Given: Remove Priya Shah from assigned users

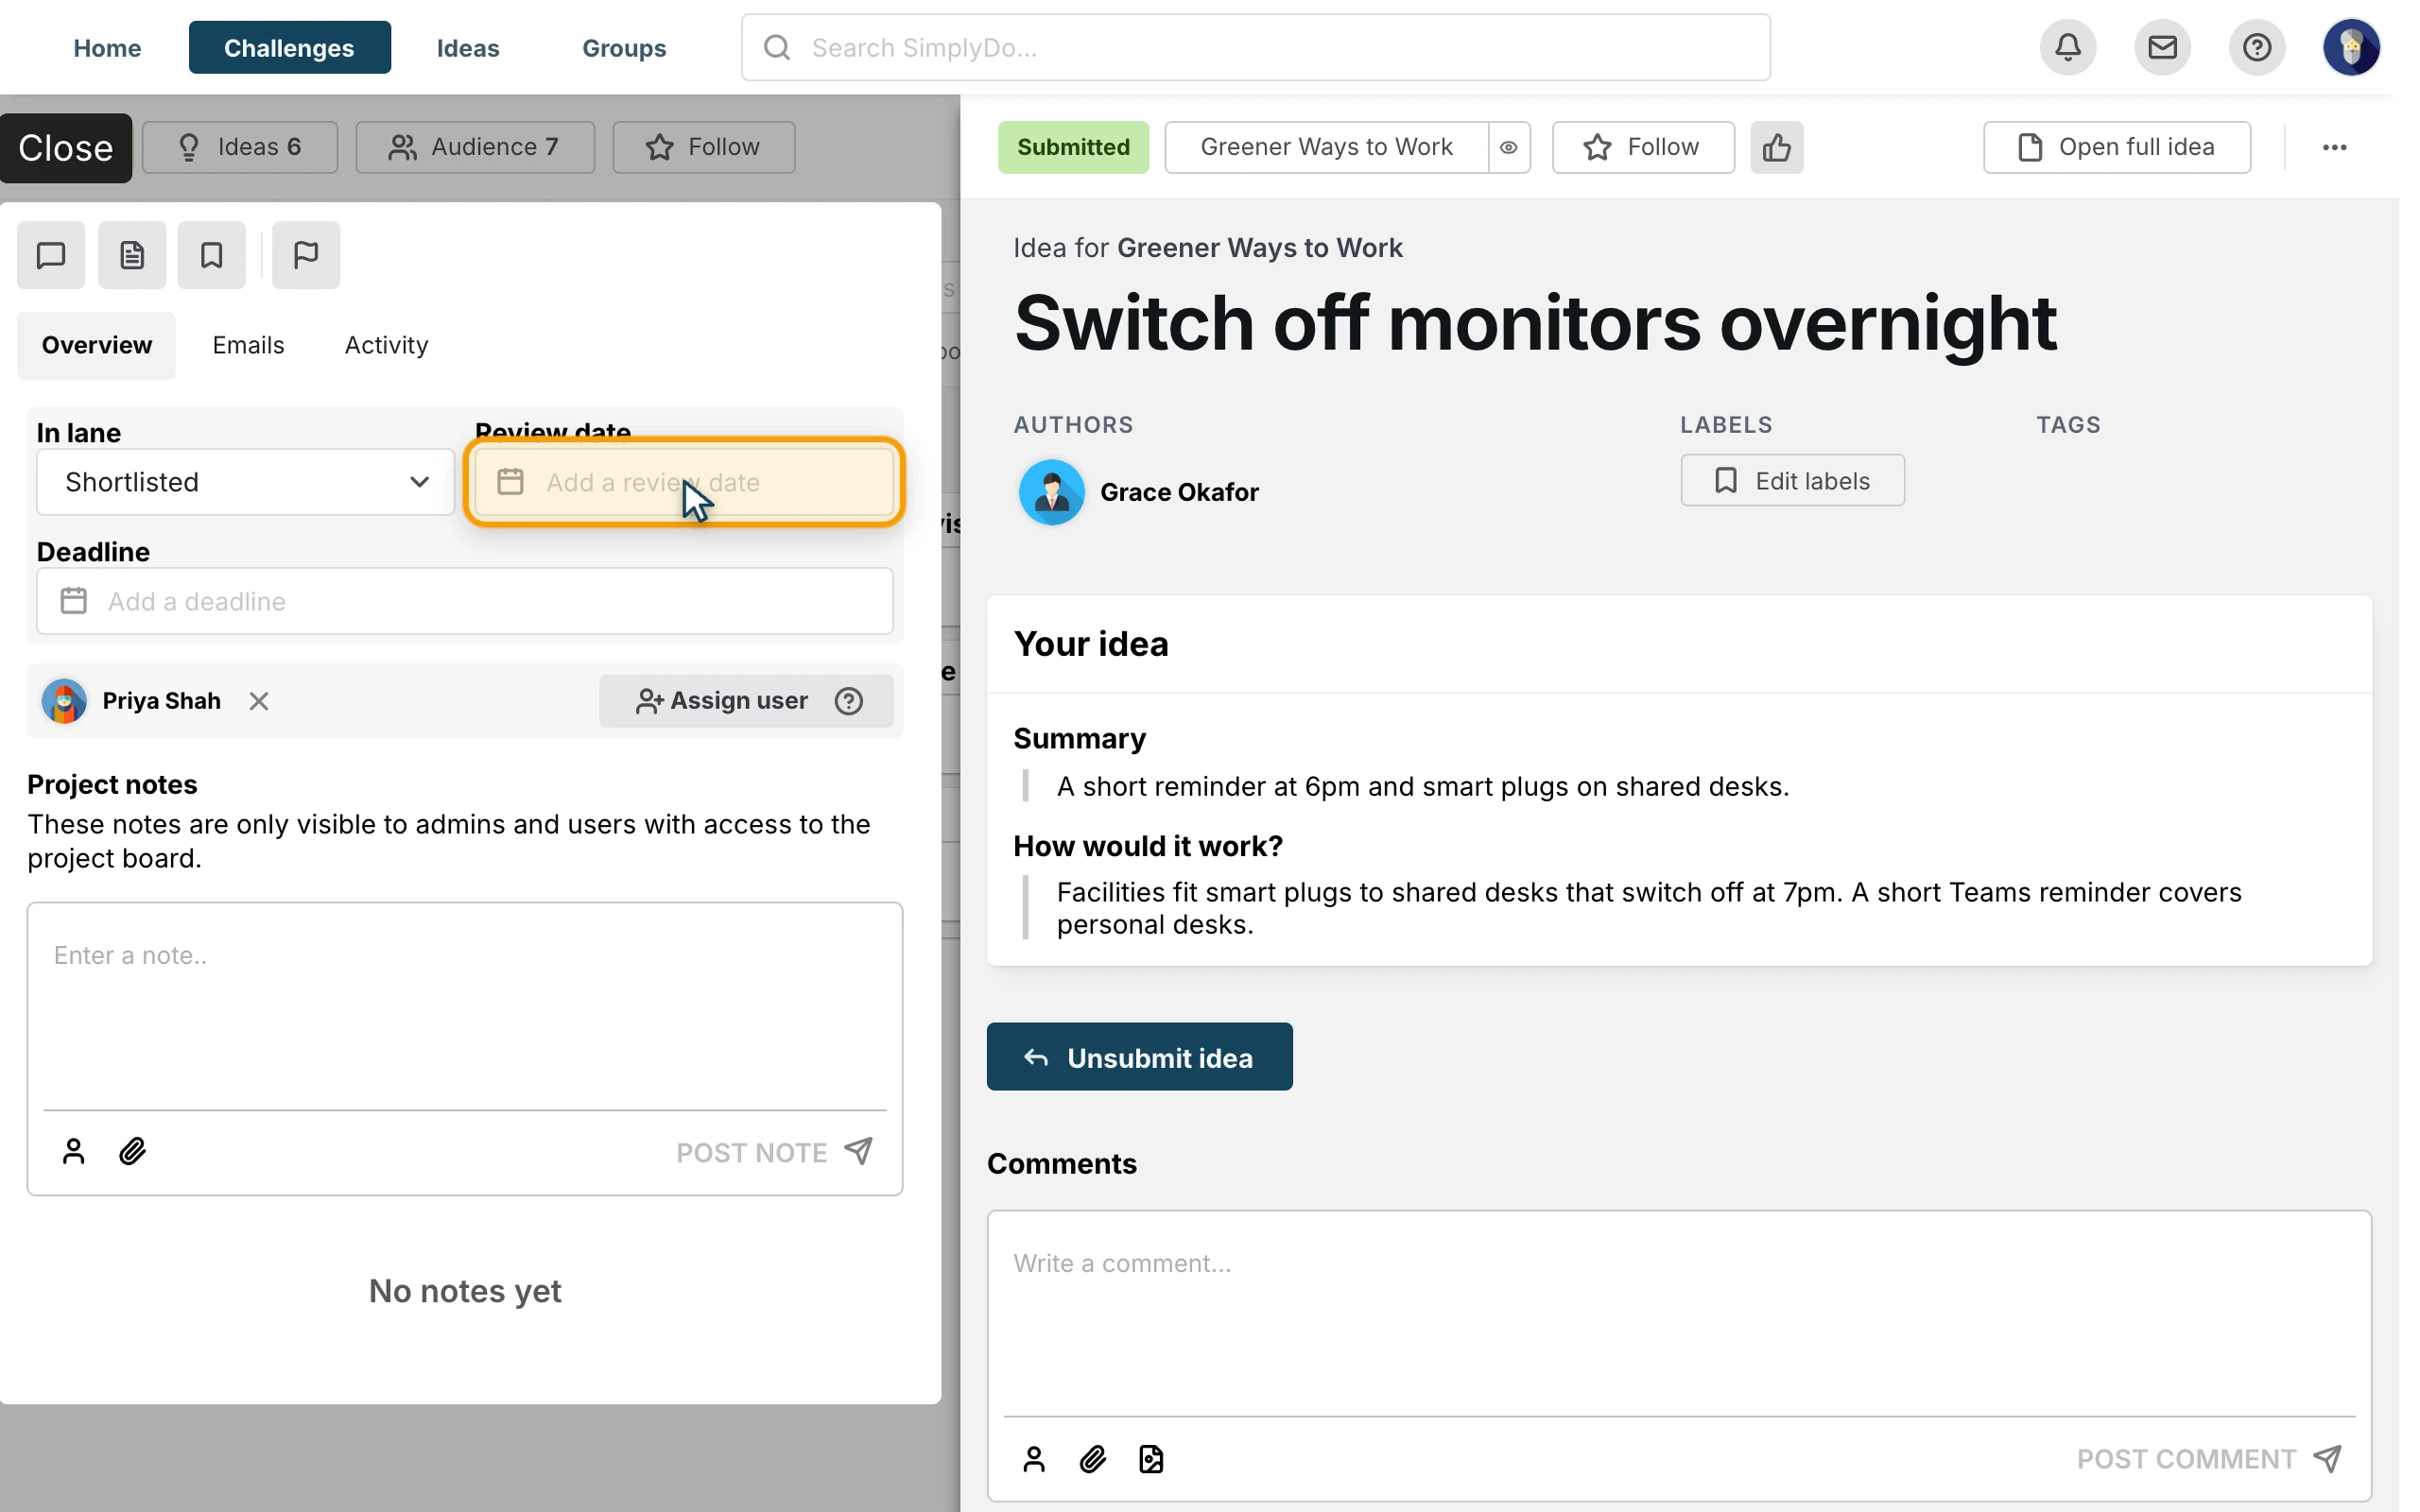Looking at the screenshot, I should 259,701.
